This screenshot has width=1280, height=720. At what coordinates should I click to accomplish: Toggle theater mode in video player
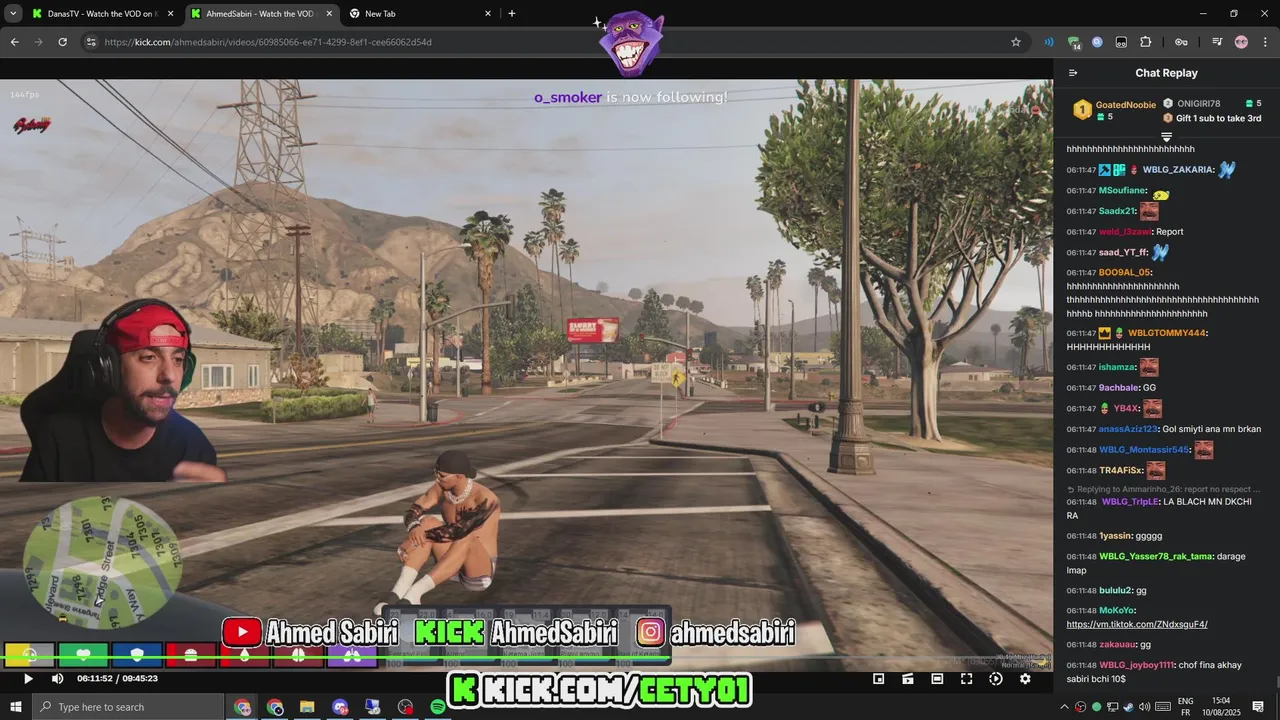(937, 679)
